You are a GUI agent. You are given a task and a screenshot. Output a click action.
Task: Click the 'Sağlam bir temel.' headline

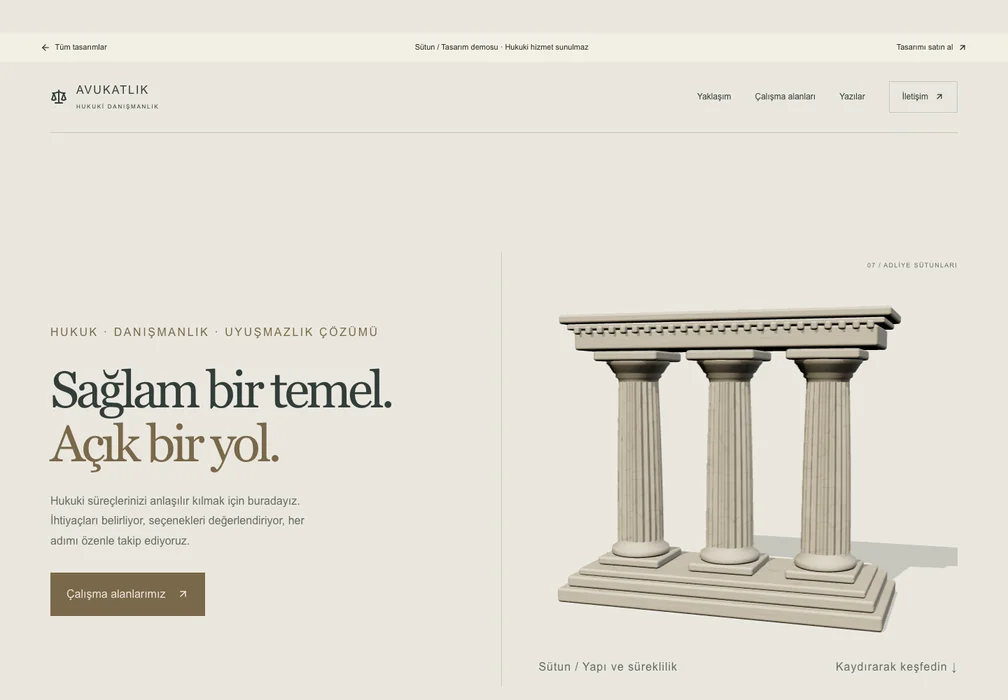click(x=221, y=390)
